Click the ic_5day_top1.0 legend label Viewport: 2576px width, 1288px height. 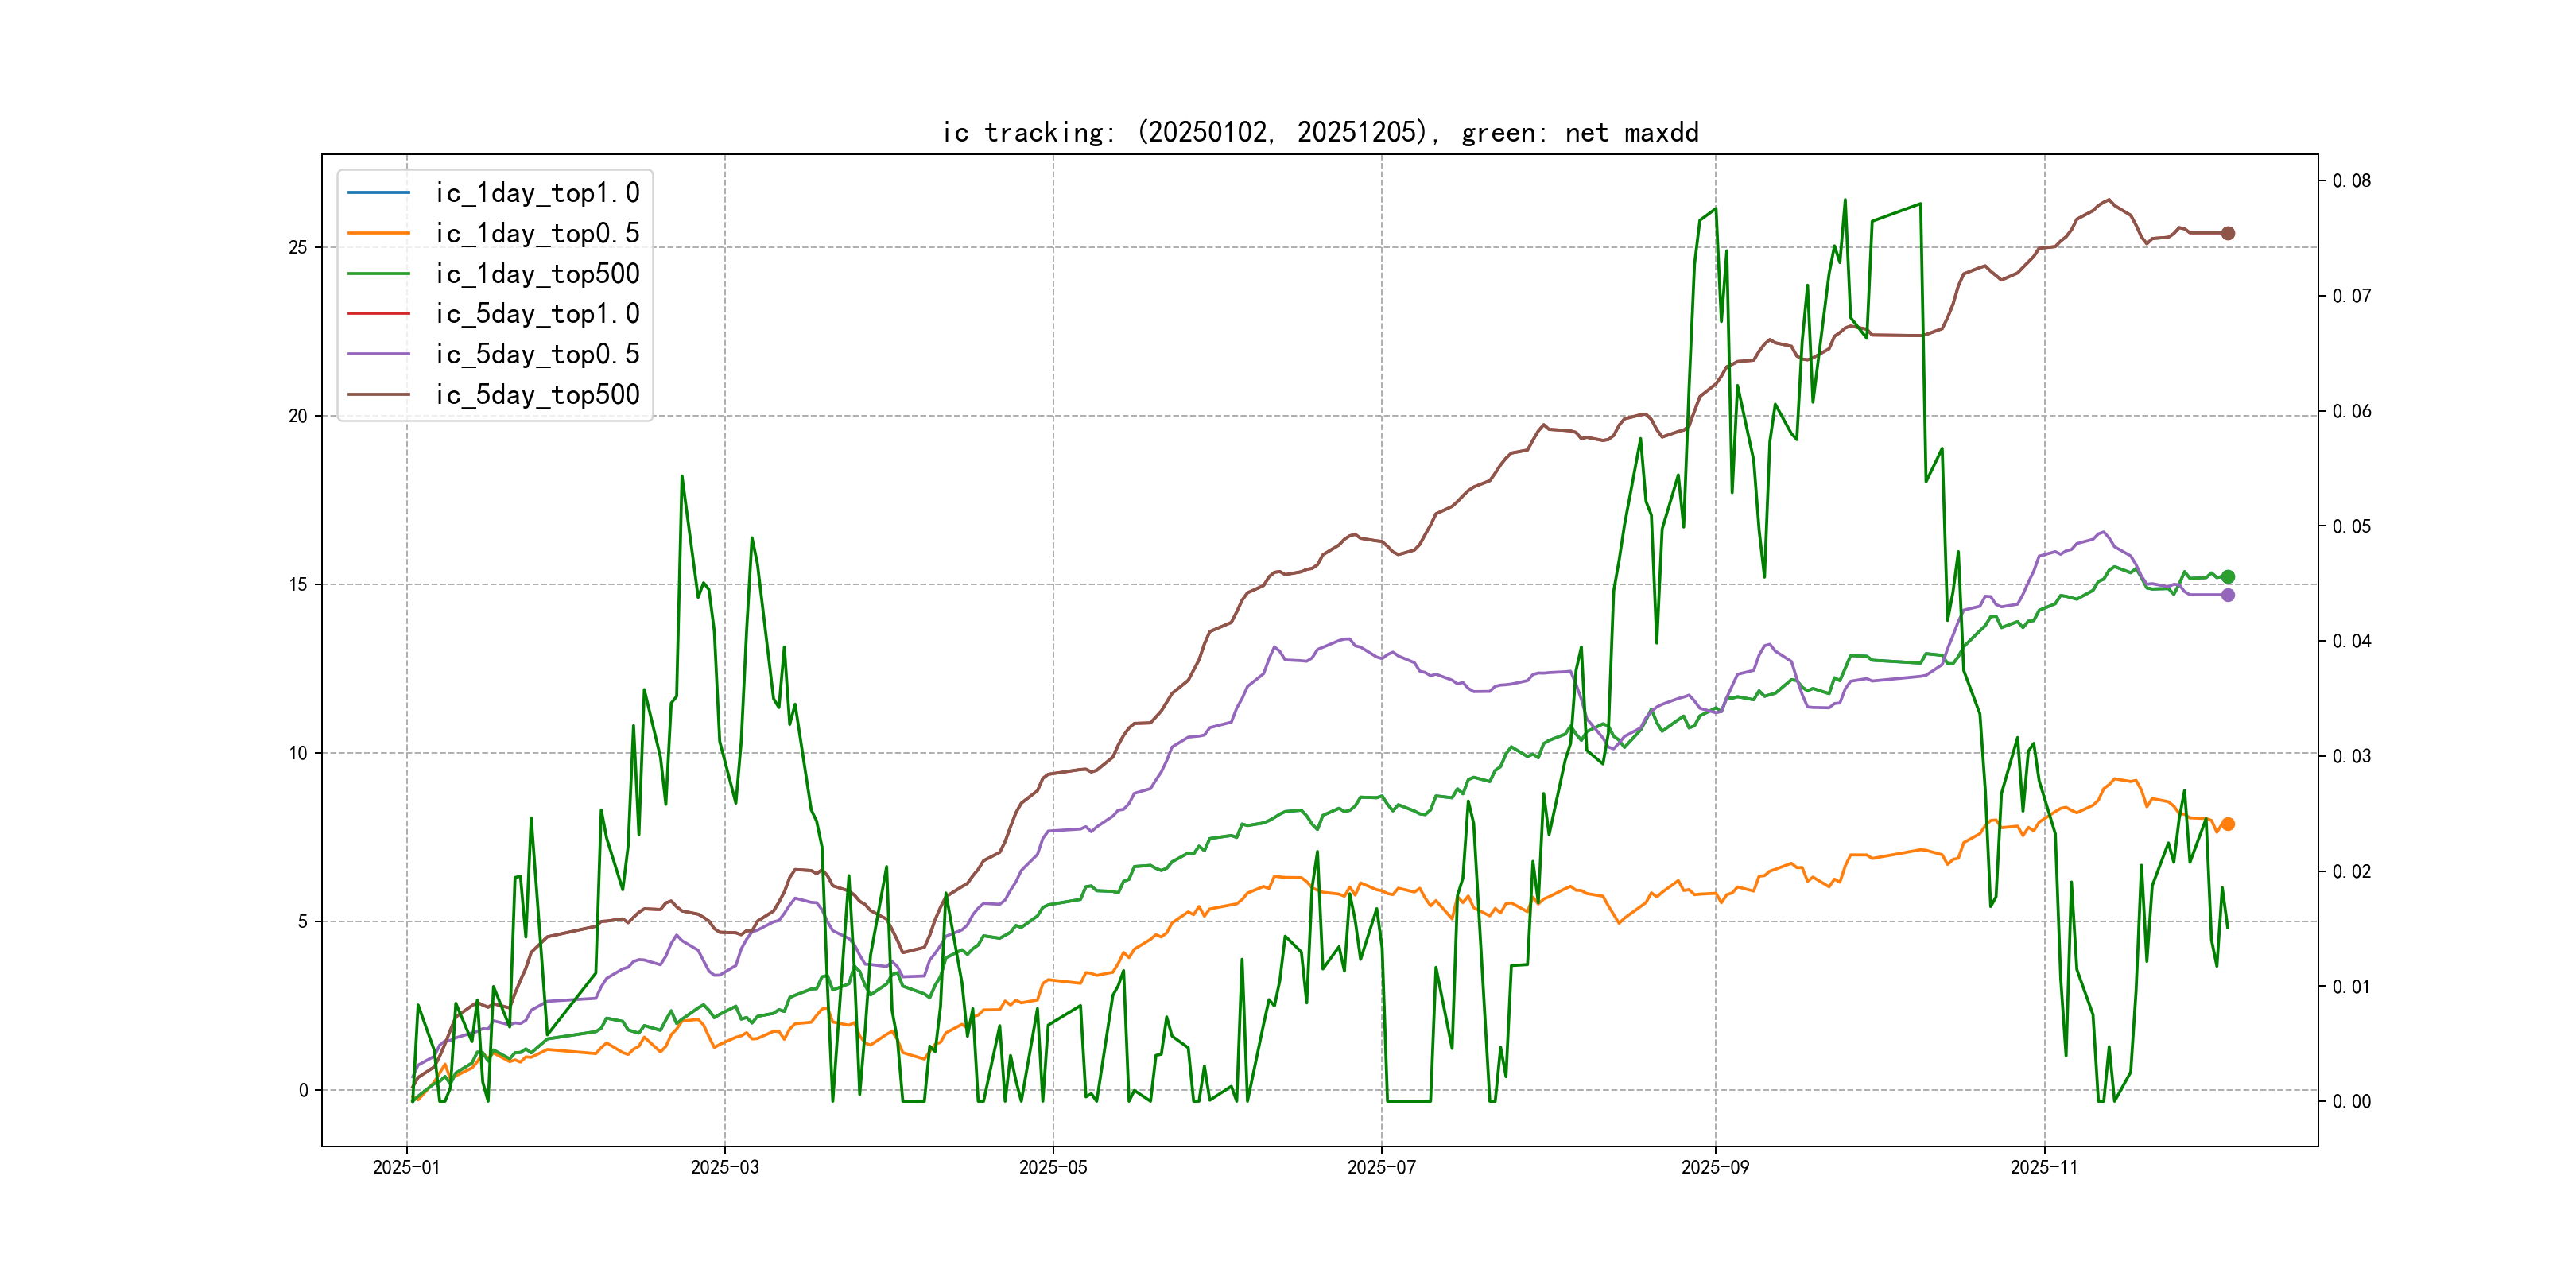pyautogui.click(x=537, y=314)
